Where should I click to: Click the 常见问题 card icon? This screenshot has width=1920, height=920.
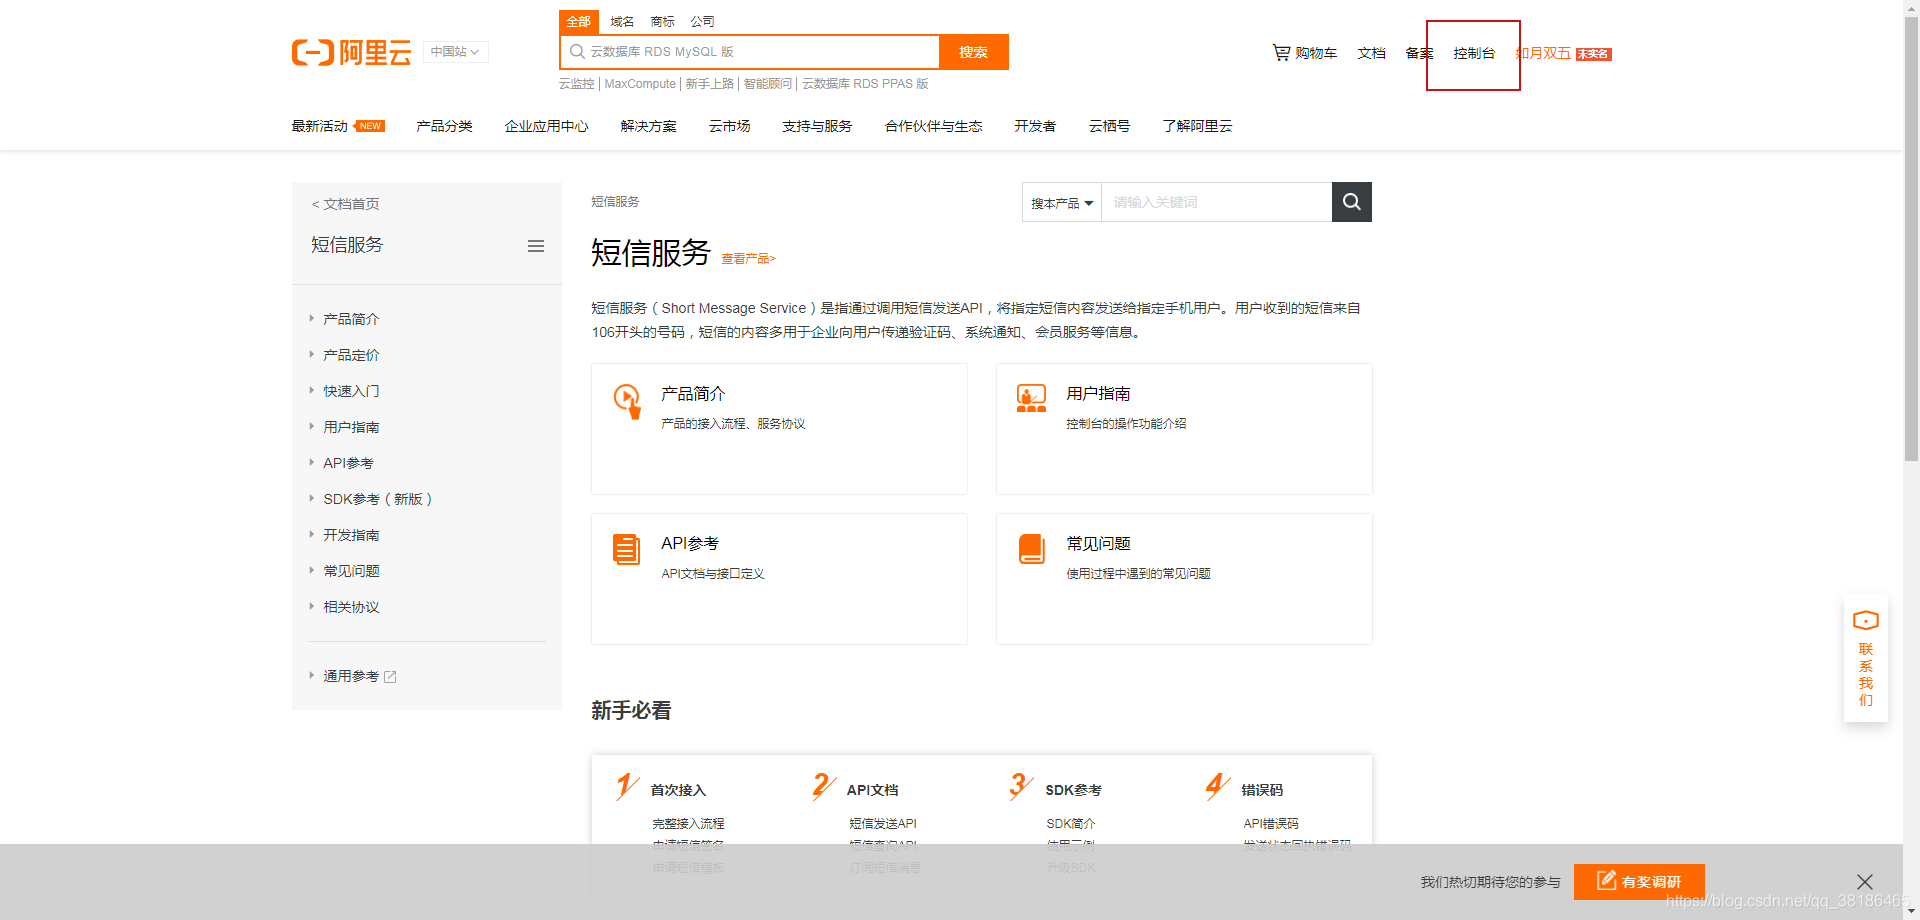coord(1032,549)
